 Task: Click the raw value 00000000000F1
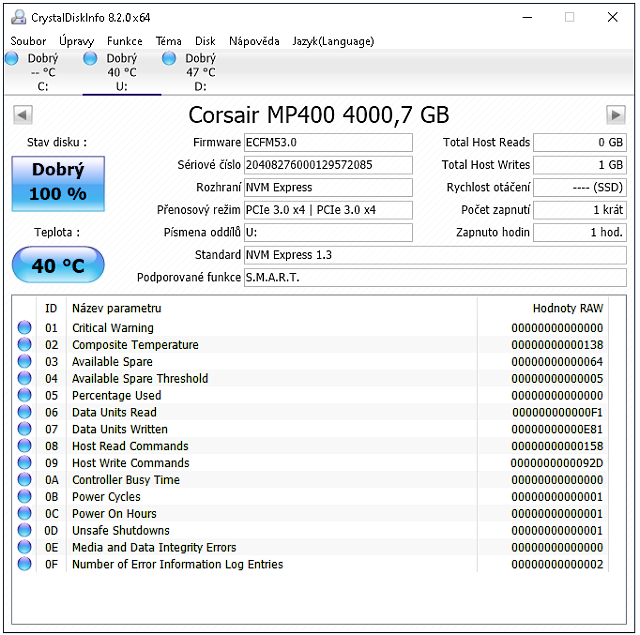(557, 412)
